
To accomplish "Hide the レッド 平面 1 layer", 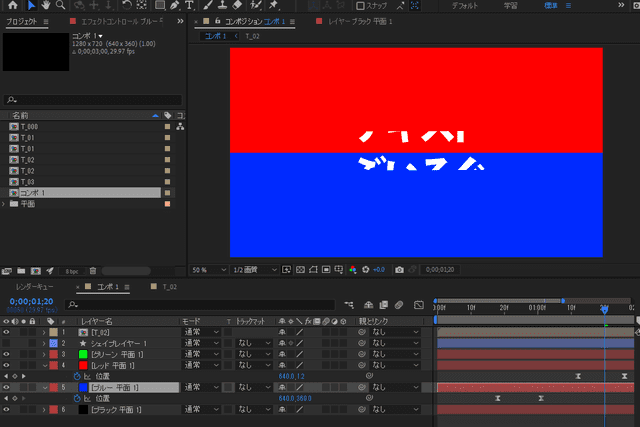I will 6,365.
